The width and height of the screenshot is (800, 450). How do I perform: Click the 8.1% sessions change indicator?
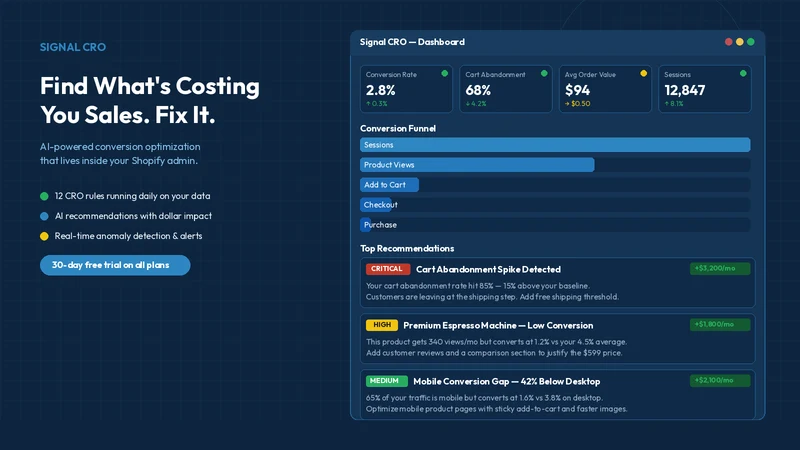point(674,104)
